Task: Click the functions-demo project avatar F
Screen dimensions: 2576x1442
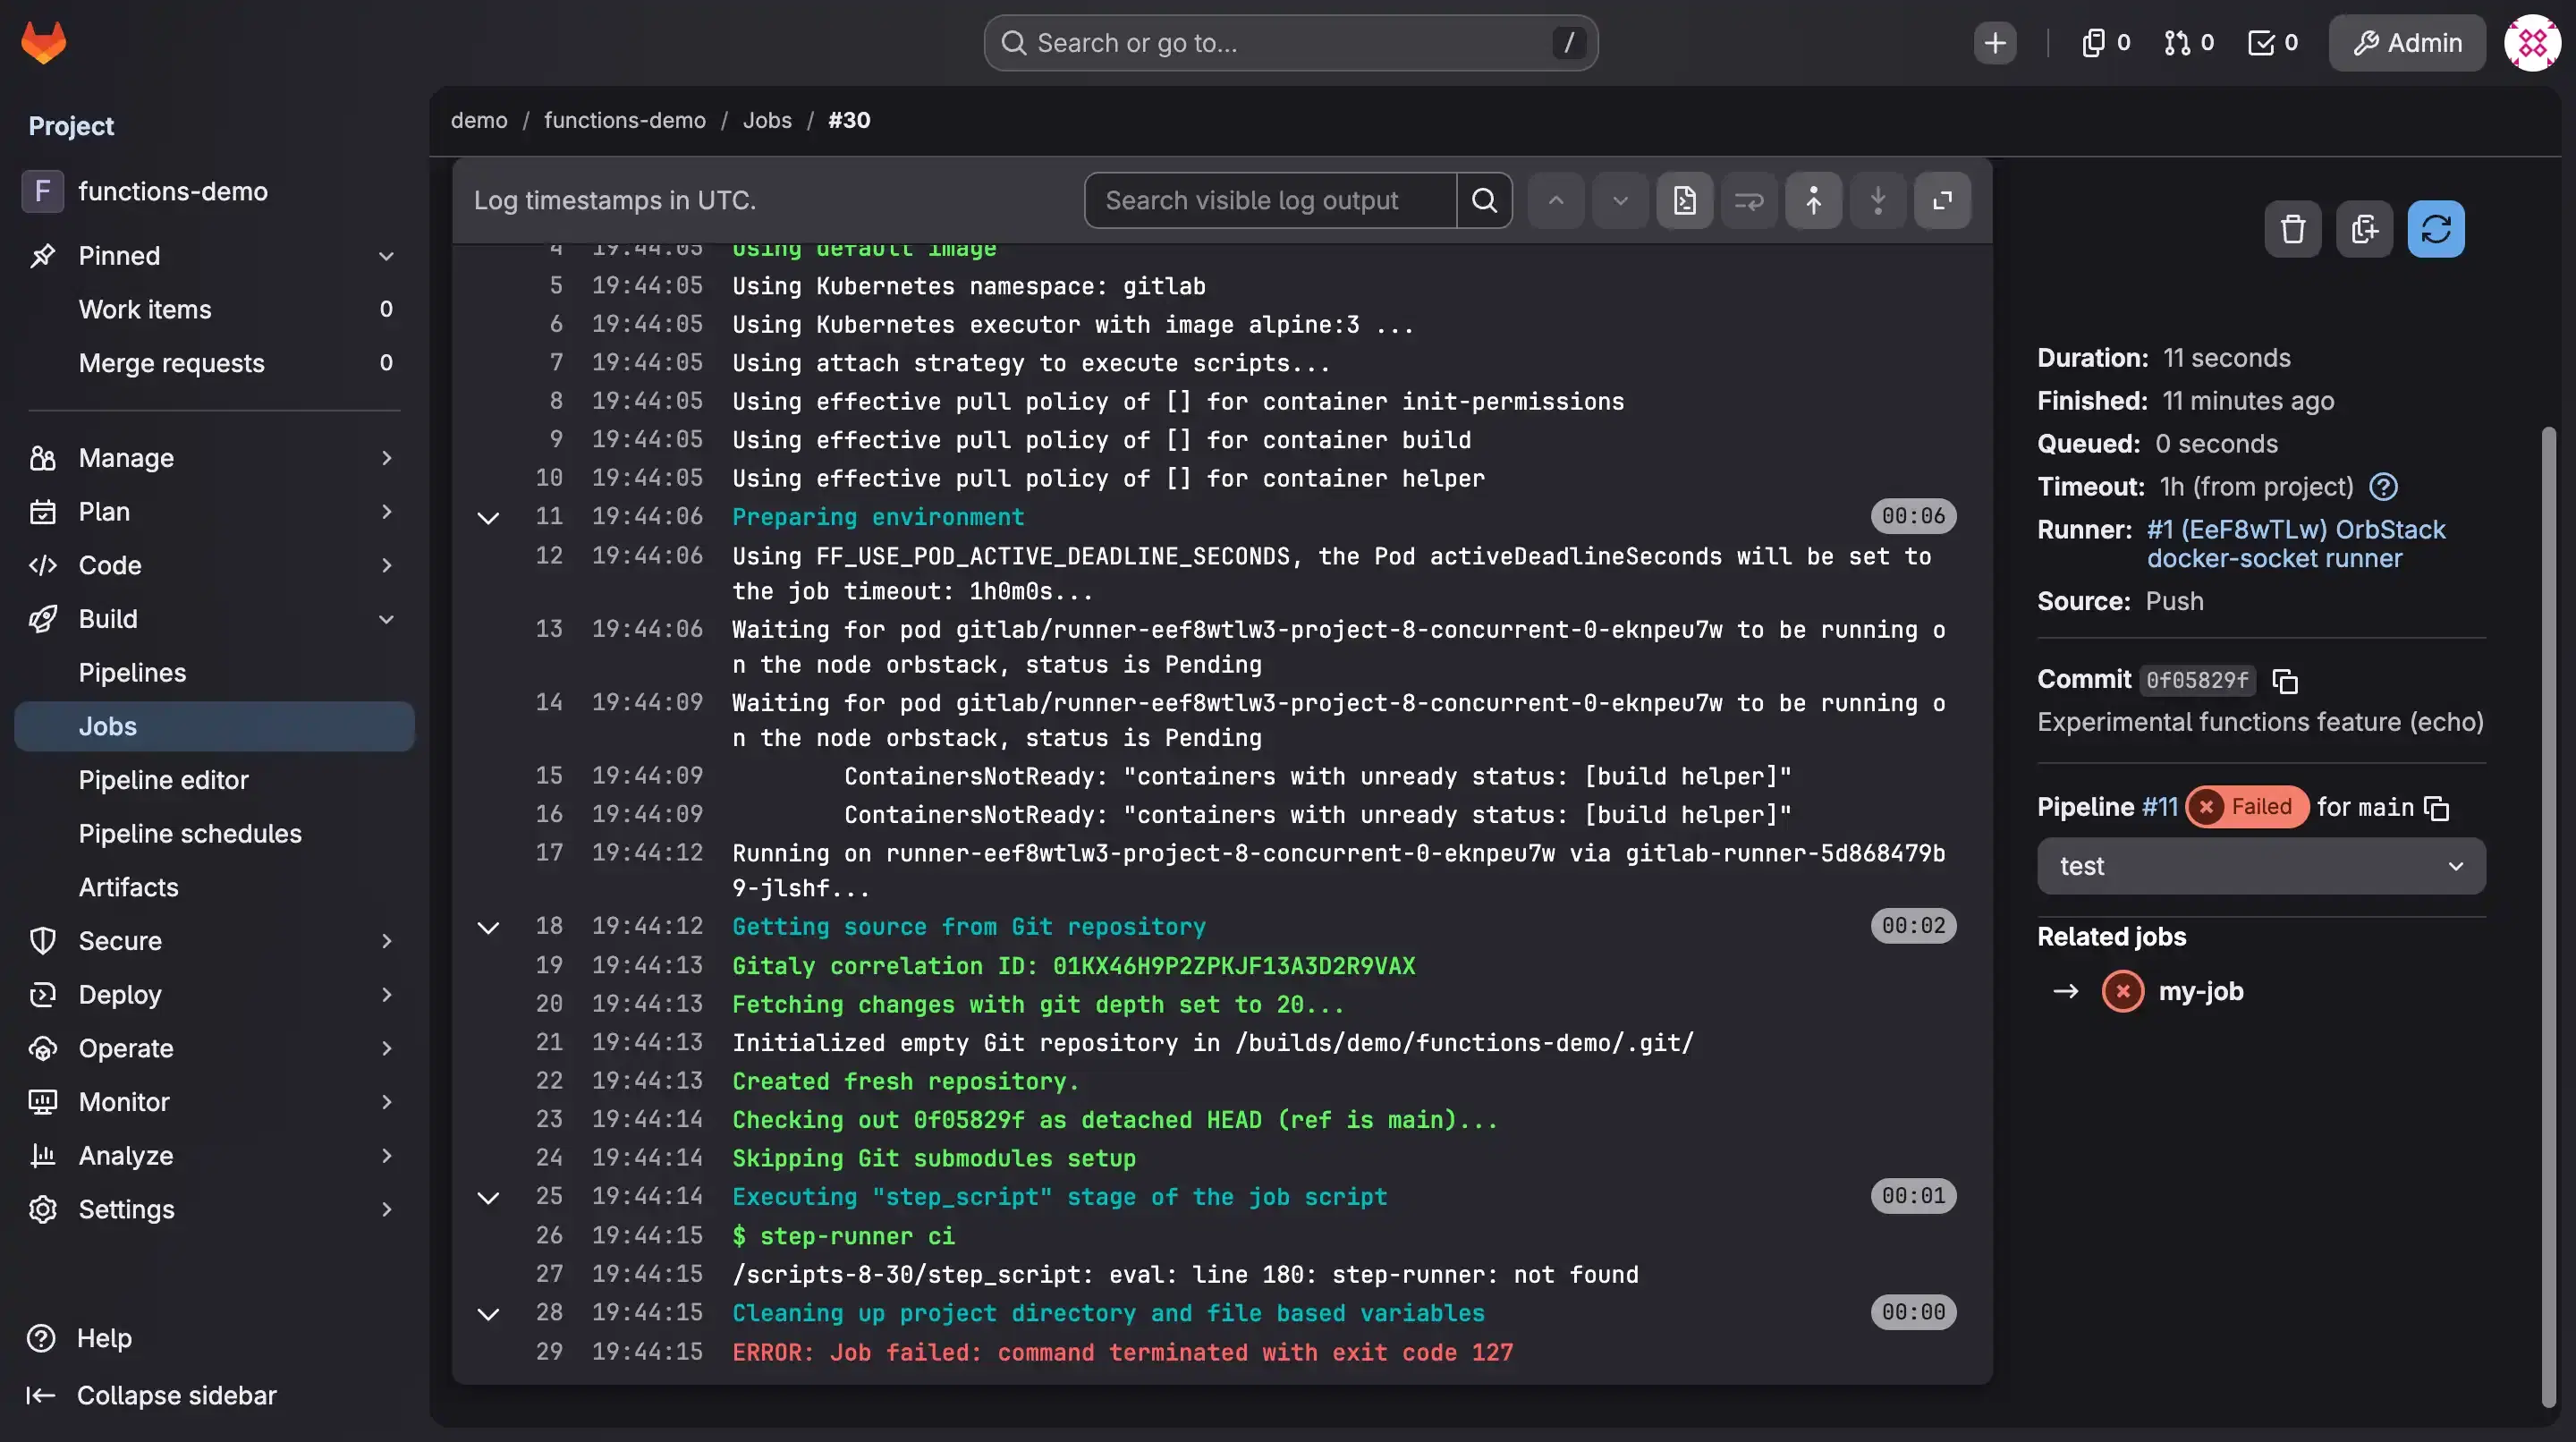Action: 42,191
